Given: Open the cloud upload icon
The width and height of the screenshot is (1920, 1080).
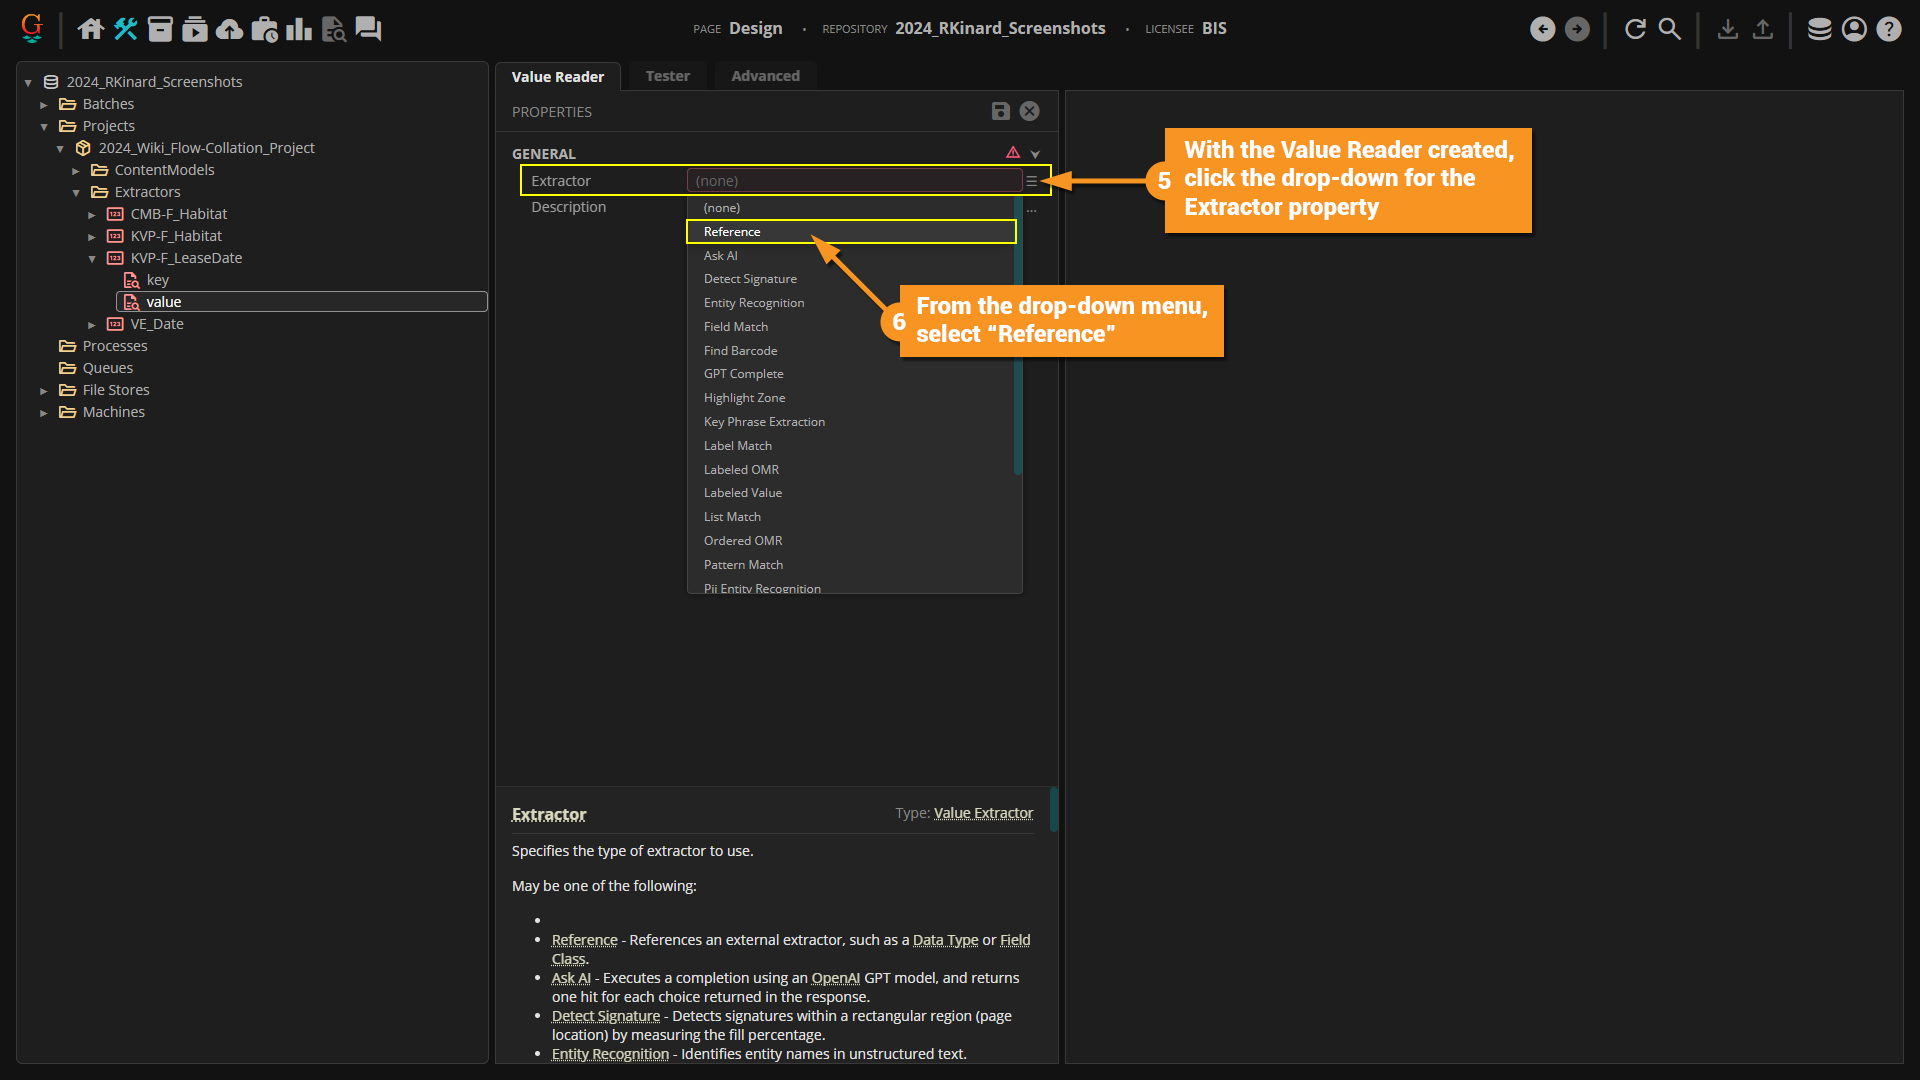Looking at the screenshot, I should click(x=230, y=29).
